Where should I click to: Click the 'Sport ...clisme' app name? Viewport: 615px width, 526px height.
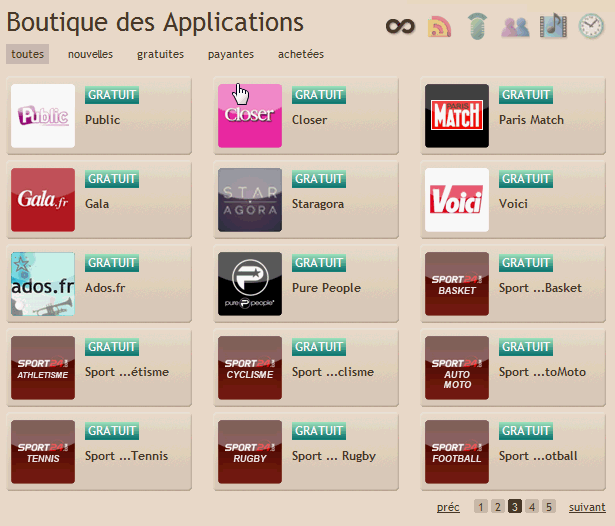(333, 371)
